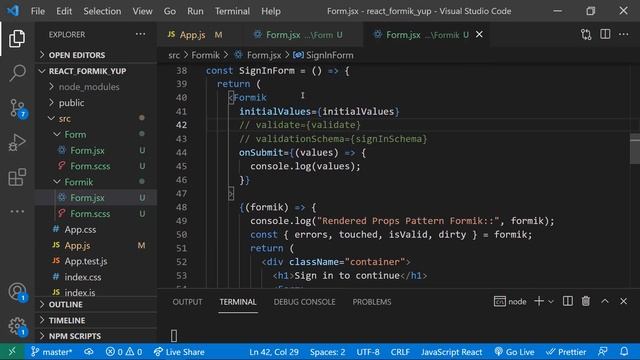Screen dimensions: 640x360
Task: Open Explorer views and more actions ellipsis
Action: (140, 34)
